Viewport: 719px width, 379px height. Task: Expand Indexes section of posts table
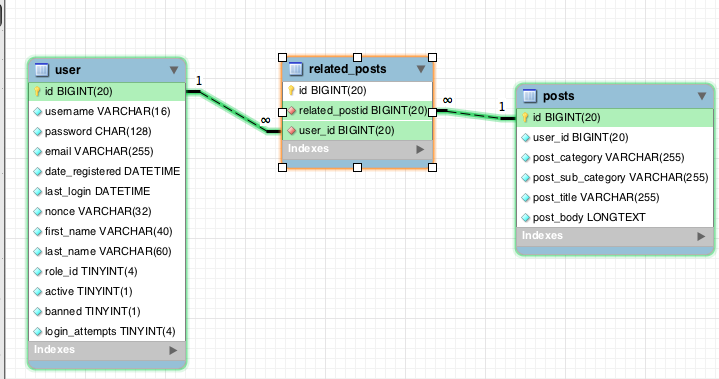click(x=701, y=236)
